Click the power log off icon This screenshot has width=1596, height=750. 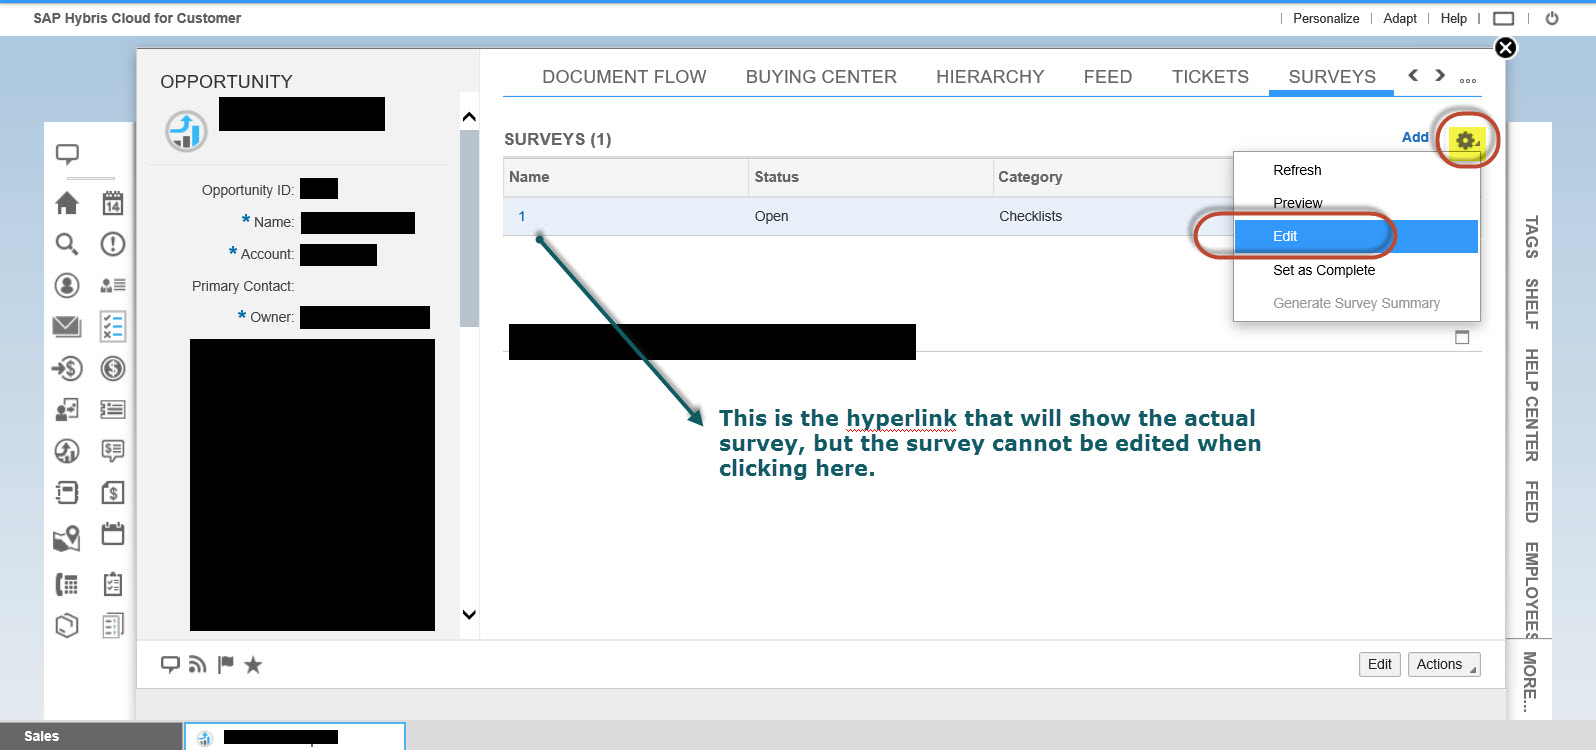(x=1552, y=18)
